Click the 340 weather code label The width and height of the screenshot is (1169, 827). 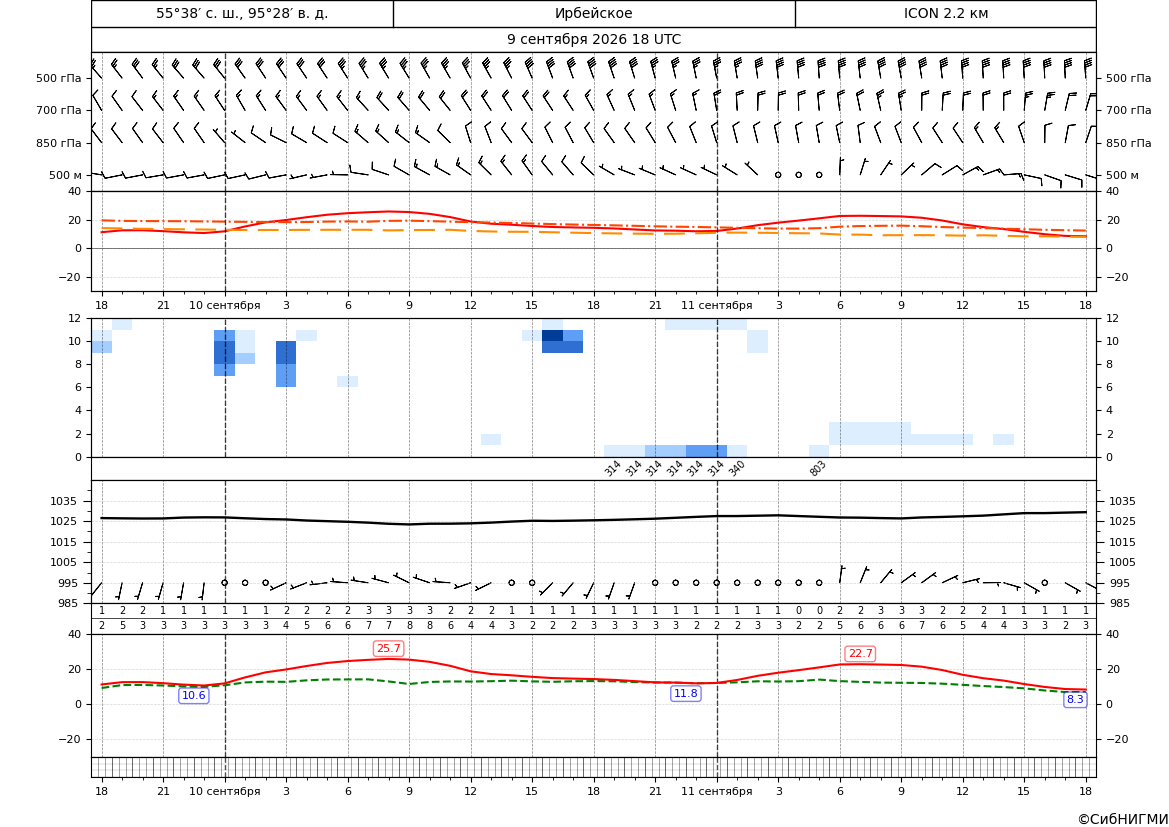pyautogui.click(x=736, y=468)
